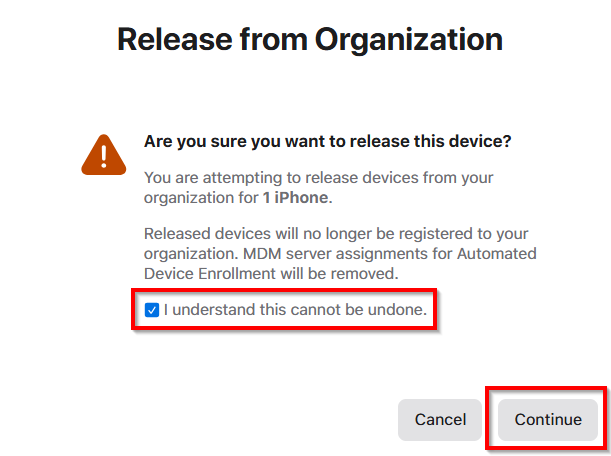Click the word 'Release' in the dialog title
The height and width of the screenshot is (456, 611).
tap(175, 40)
